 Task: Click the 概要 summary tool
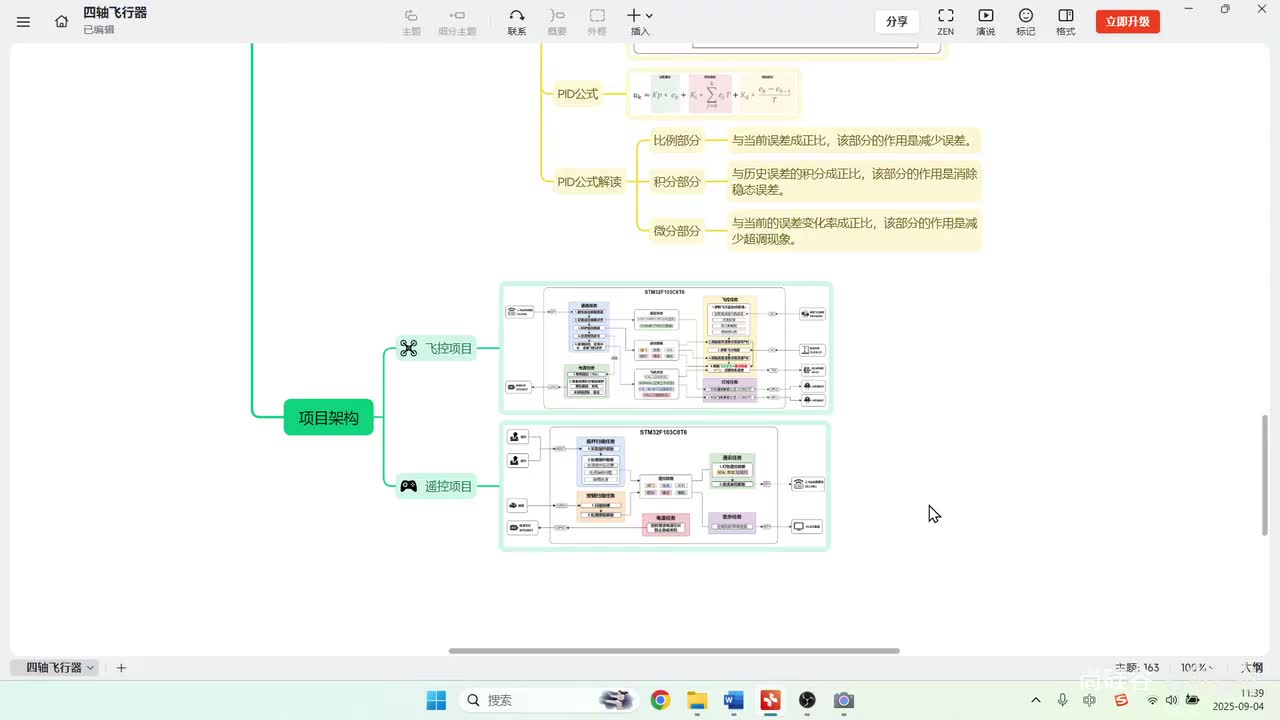click(x=557, y=21)
